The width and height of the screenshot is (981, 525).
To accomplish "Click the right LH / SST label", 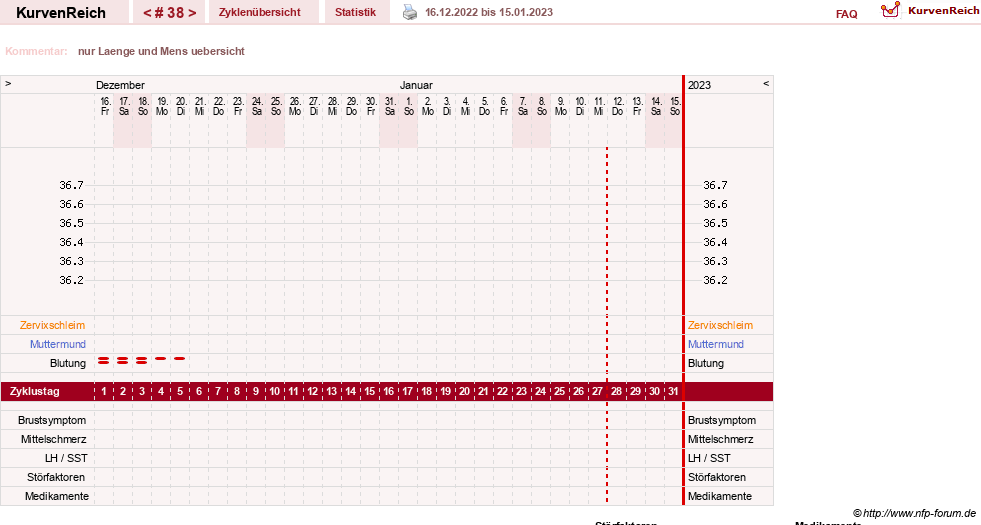I will coord(709,458).
